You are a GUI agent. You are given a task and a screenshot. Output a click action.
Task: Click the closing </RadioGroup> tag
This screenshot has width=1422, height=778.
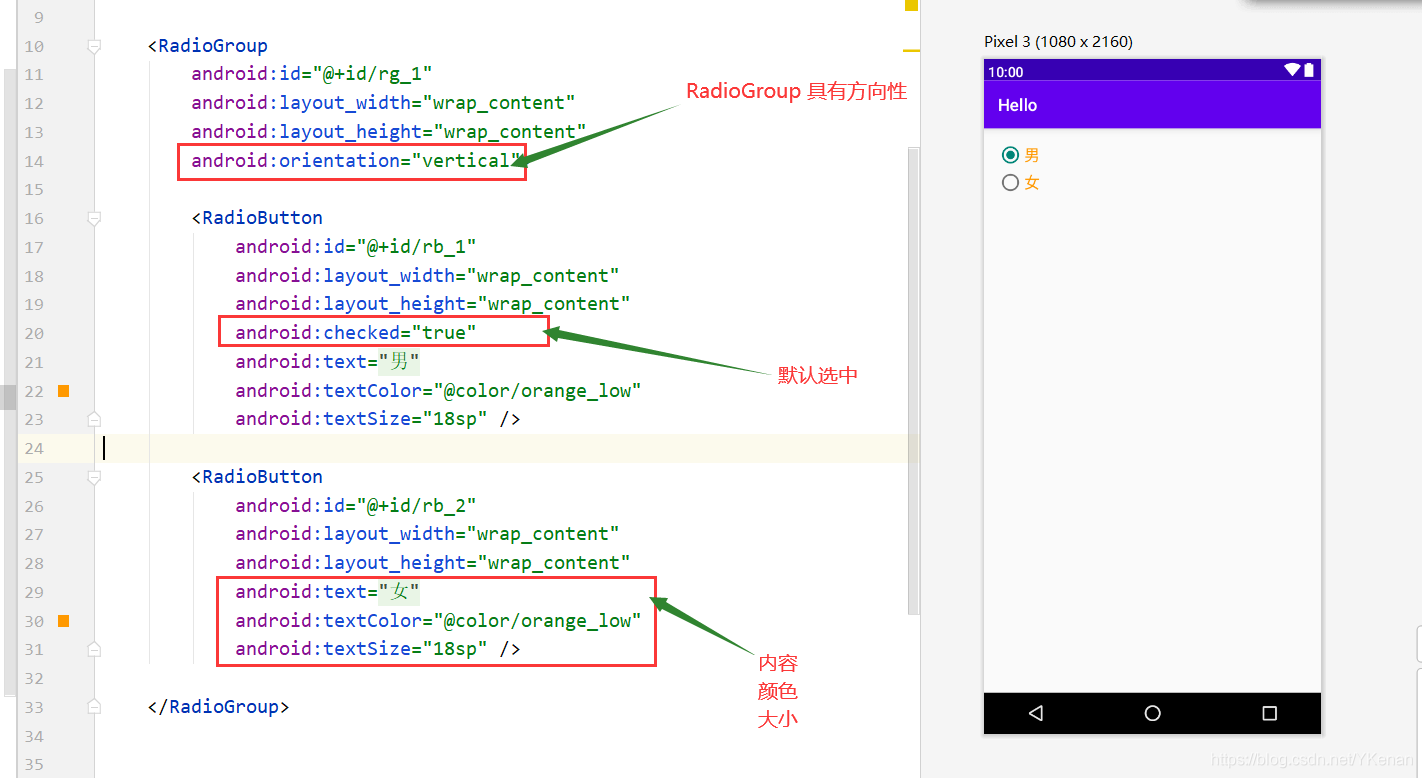(219, 707)
